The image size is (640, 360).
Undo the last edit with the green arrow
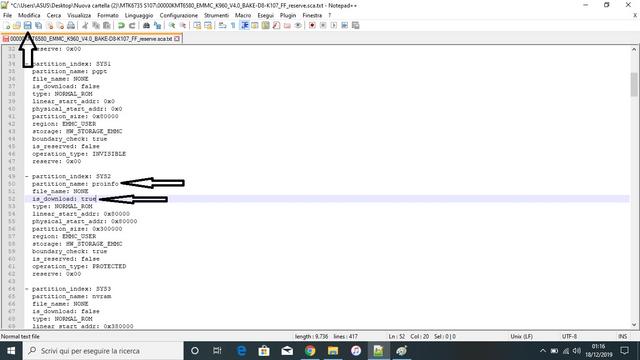121,25
